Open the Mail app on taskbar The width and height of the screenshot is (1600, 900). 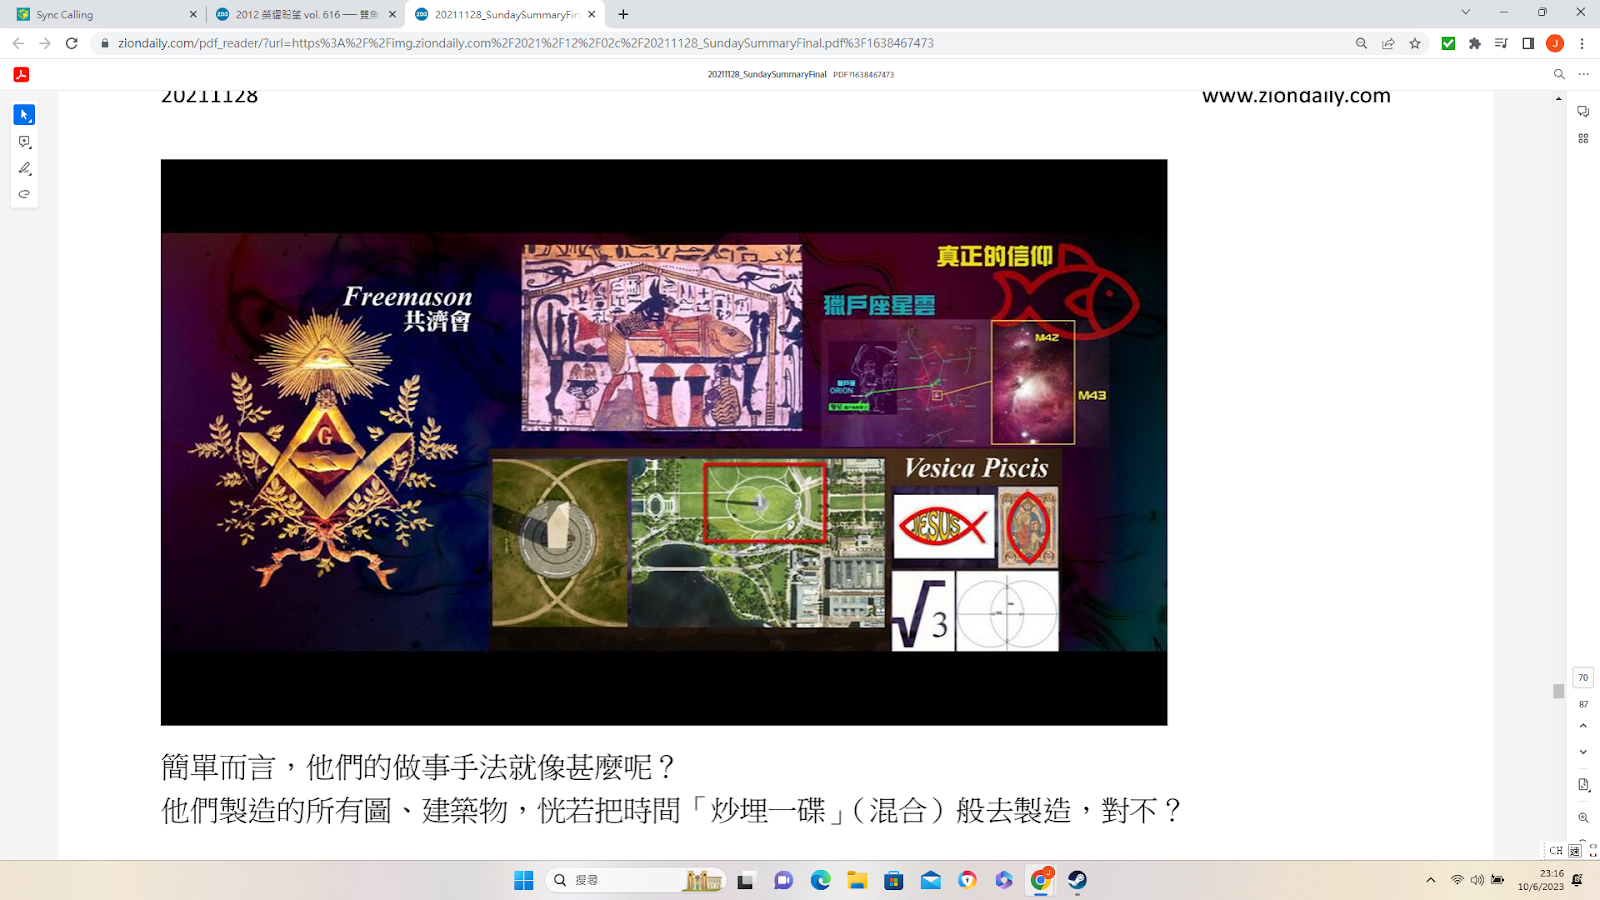(931, 880)
